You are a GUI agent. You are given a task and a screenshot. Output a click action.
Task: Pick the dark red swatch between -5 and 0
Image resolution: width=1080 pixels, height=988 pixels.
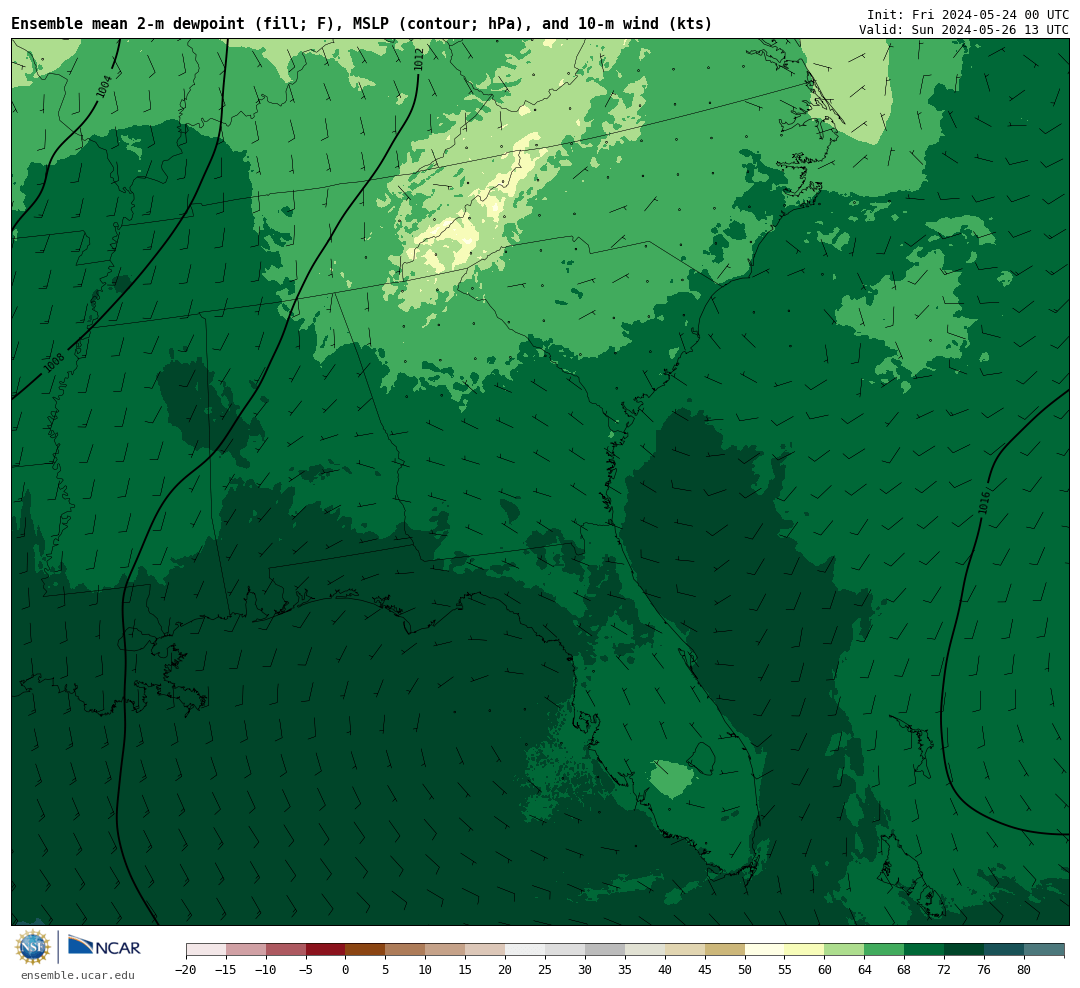[x=326, y=950]
